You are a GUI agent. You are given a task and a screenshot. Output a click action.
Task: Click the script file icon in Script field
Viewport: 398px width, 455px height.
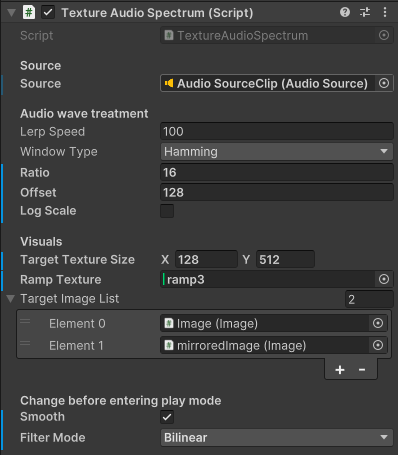coord(169,35)
